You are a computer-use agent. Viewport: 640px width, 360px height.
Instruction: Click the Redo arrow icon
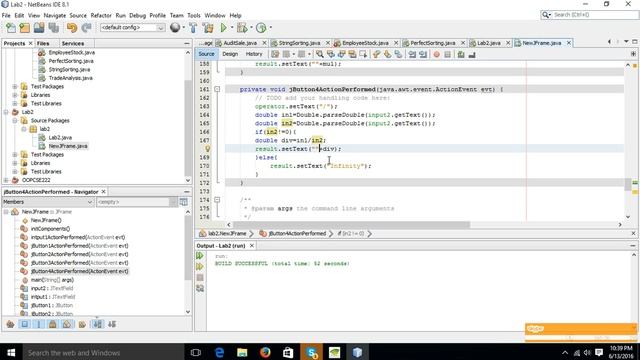coord(86,28)
